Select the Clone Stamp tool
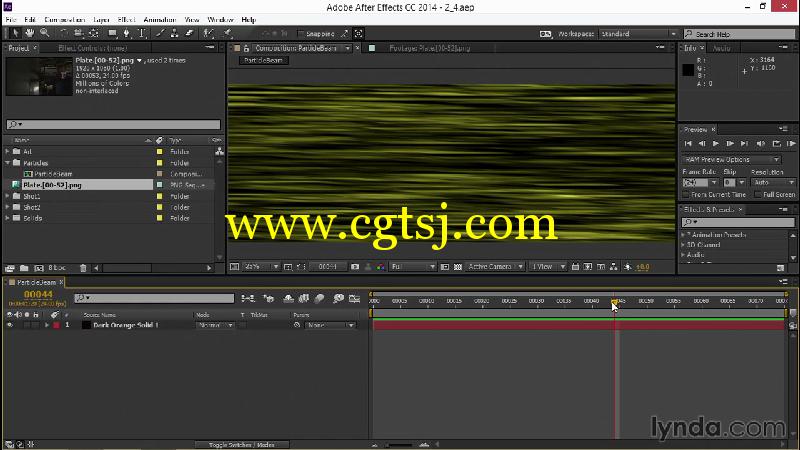This screenshot has height=450, width=800. 174,34
